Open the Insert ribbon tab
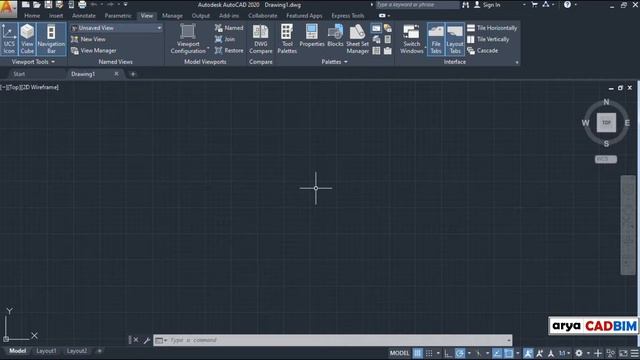 click(x=56, y=16)
